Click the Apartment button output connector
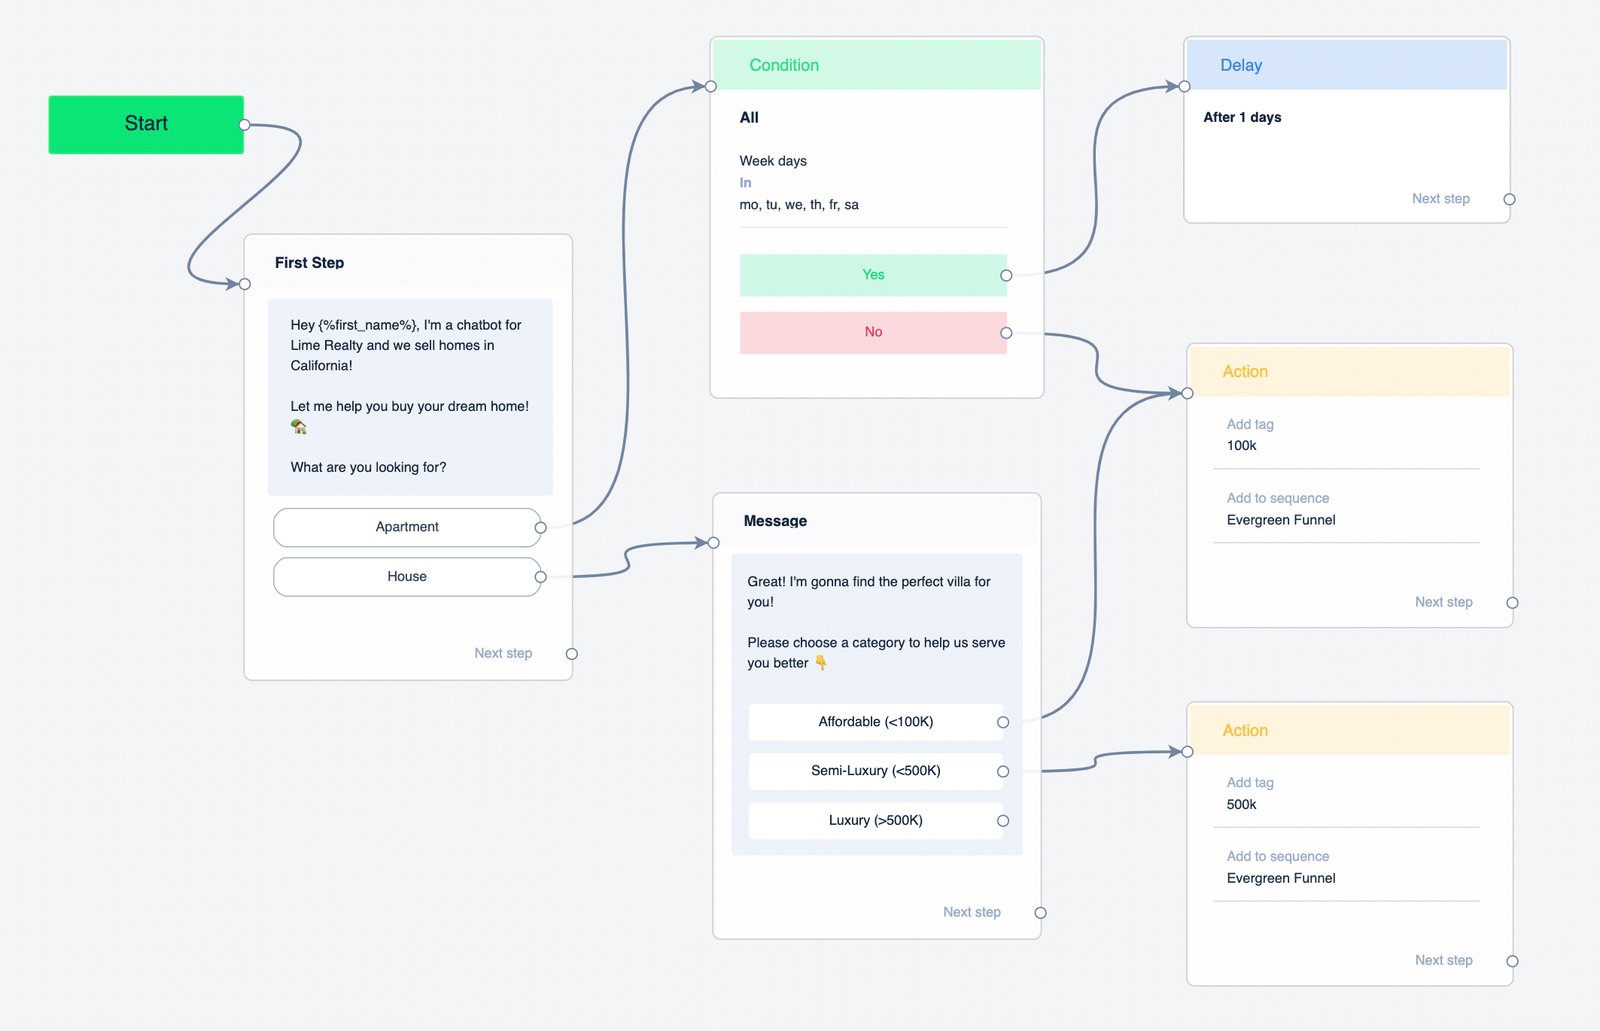1600x1031 pixels. click(540, 528)
